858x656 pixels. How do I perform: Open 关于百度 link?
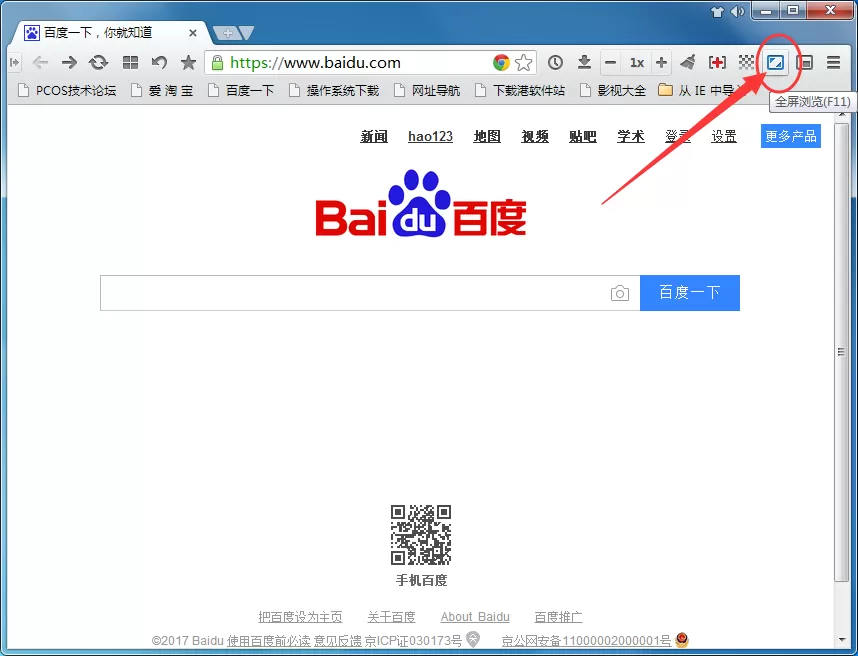point(391,617)
